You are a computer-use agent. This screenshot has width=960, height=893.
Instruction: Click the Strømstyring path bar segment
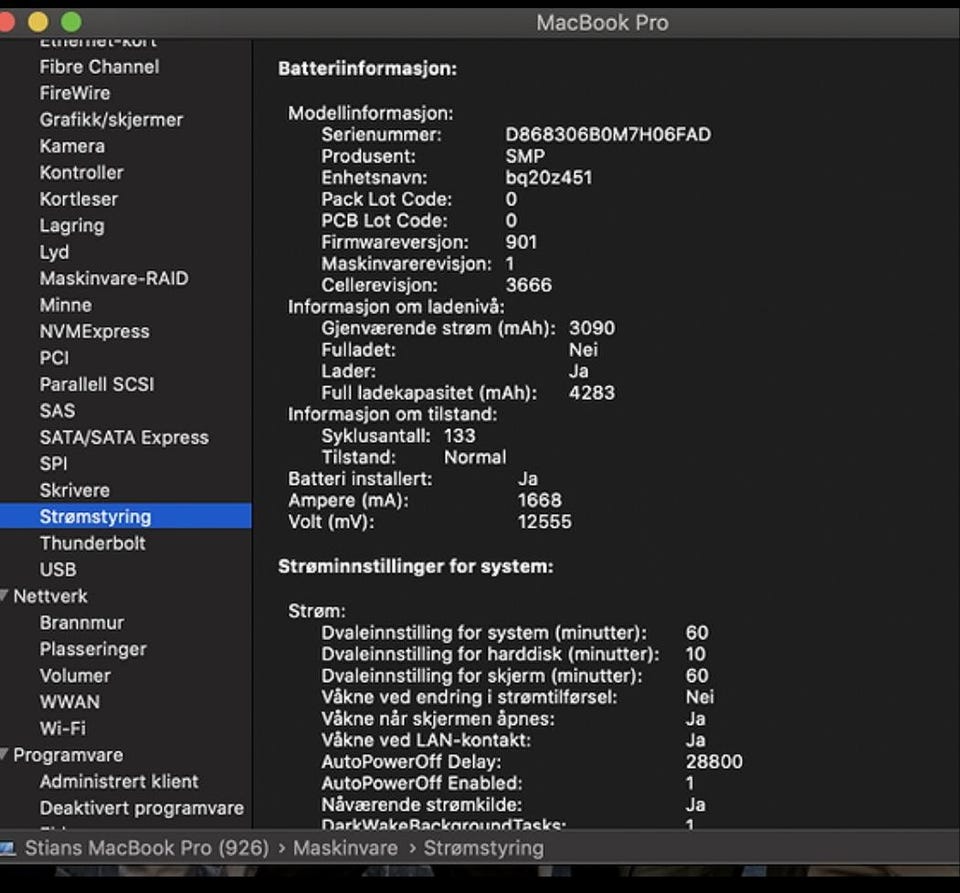click(x=483, y=848)
